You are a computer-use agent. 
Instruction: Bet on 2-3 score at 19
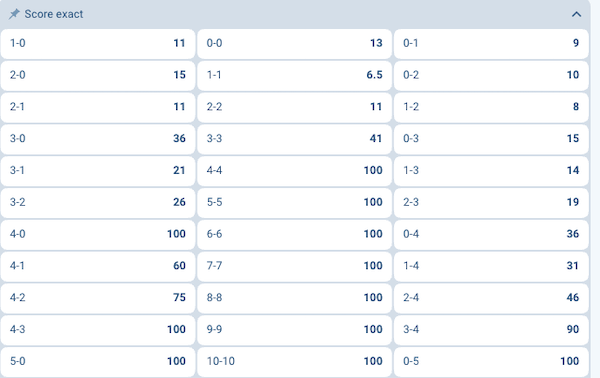(491, 202)
